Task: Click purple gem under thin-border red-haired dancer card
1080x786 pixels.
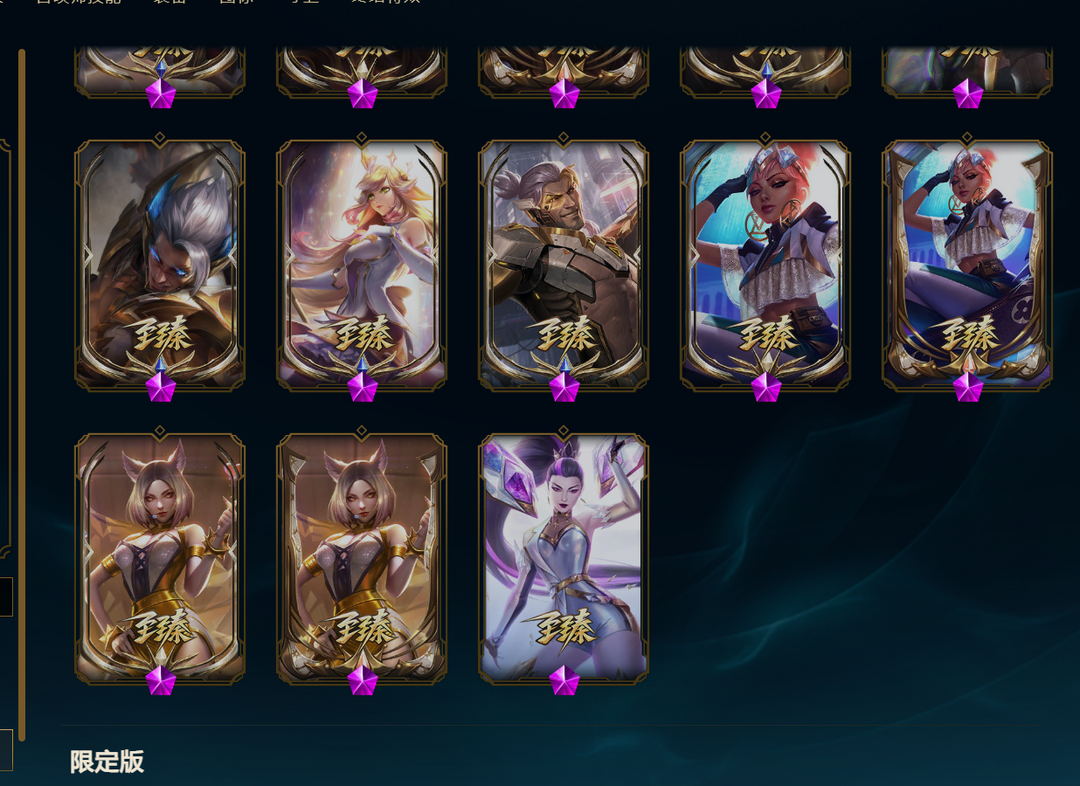Action: click(766, 386)
